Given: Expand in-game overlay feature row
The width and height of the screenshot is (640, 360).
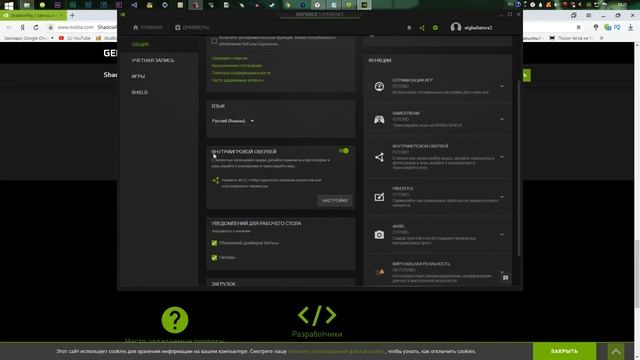Looking at the screenshot, I should click(x=502, y=157).
